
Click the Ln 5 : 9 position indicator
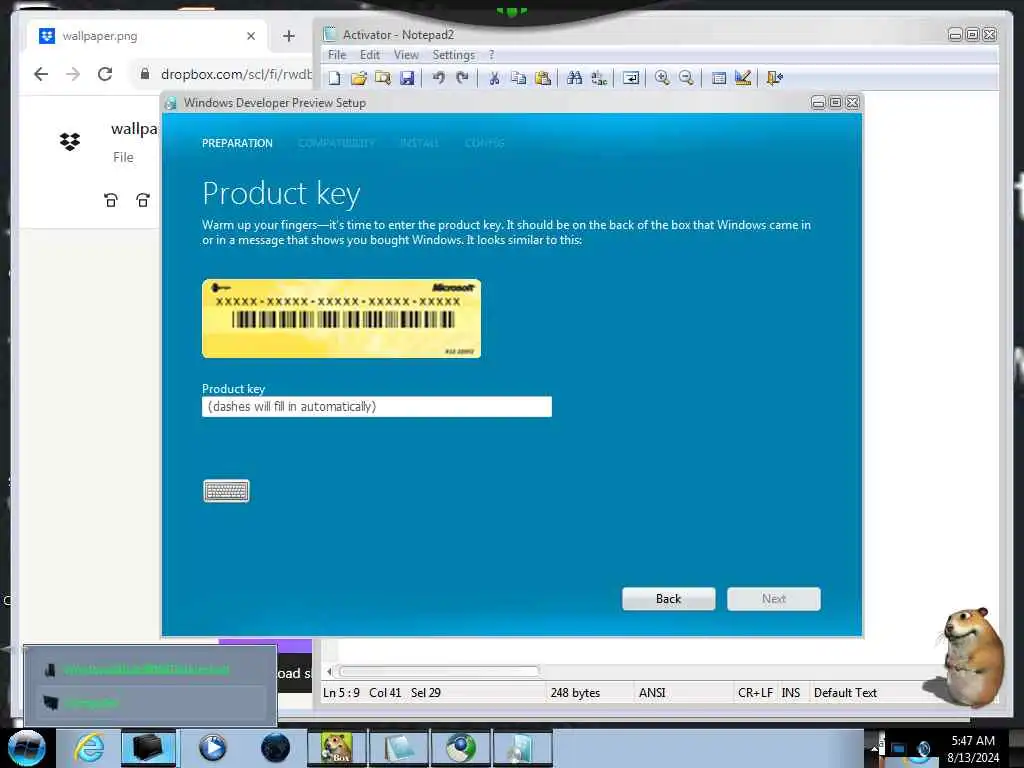coord(341,693)
